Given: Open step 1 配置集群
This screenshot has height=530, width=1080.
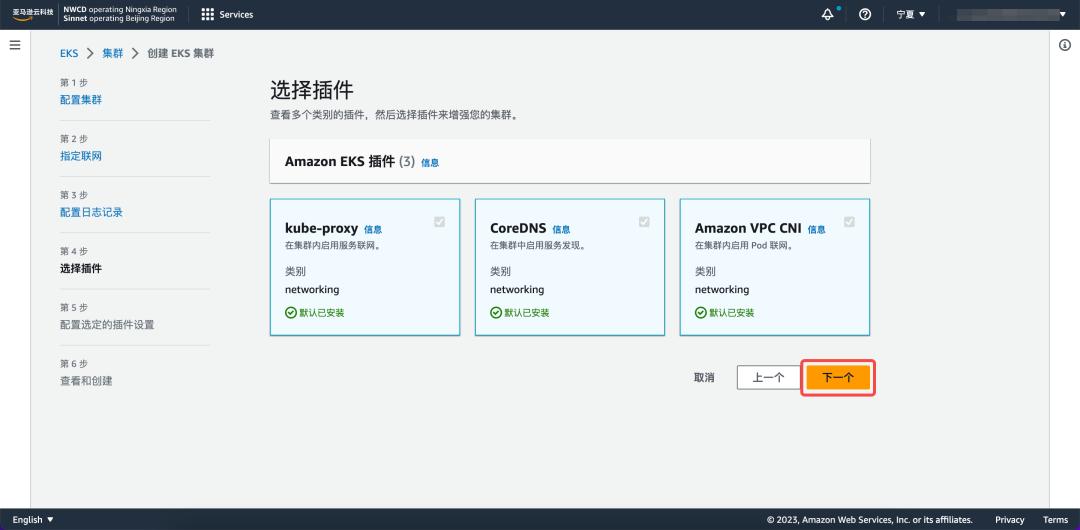Looking at the screenshot, I should click(x=81, y=100).
